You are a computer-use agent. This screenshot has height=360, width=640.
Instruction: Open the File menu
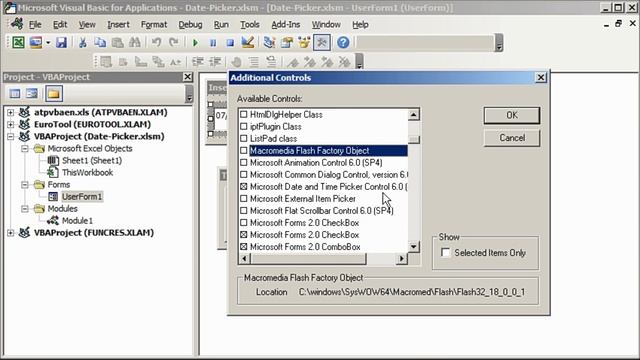35,24
